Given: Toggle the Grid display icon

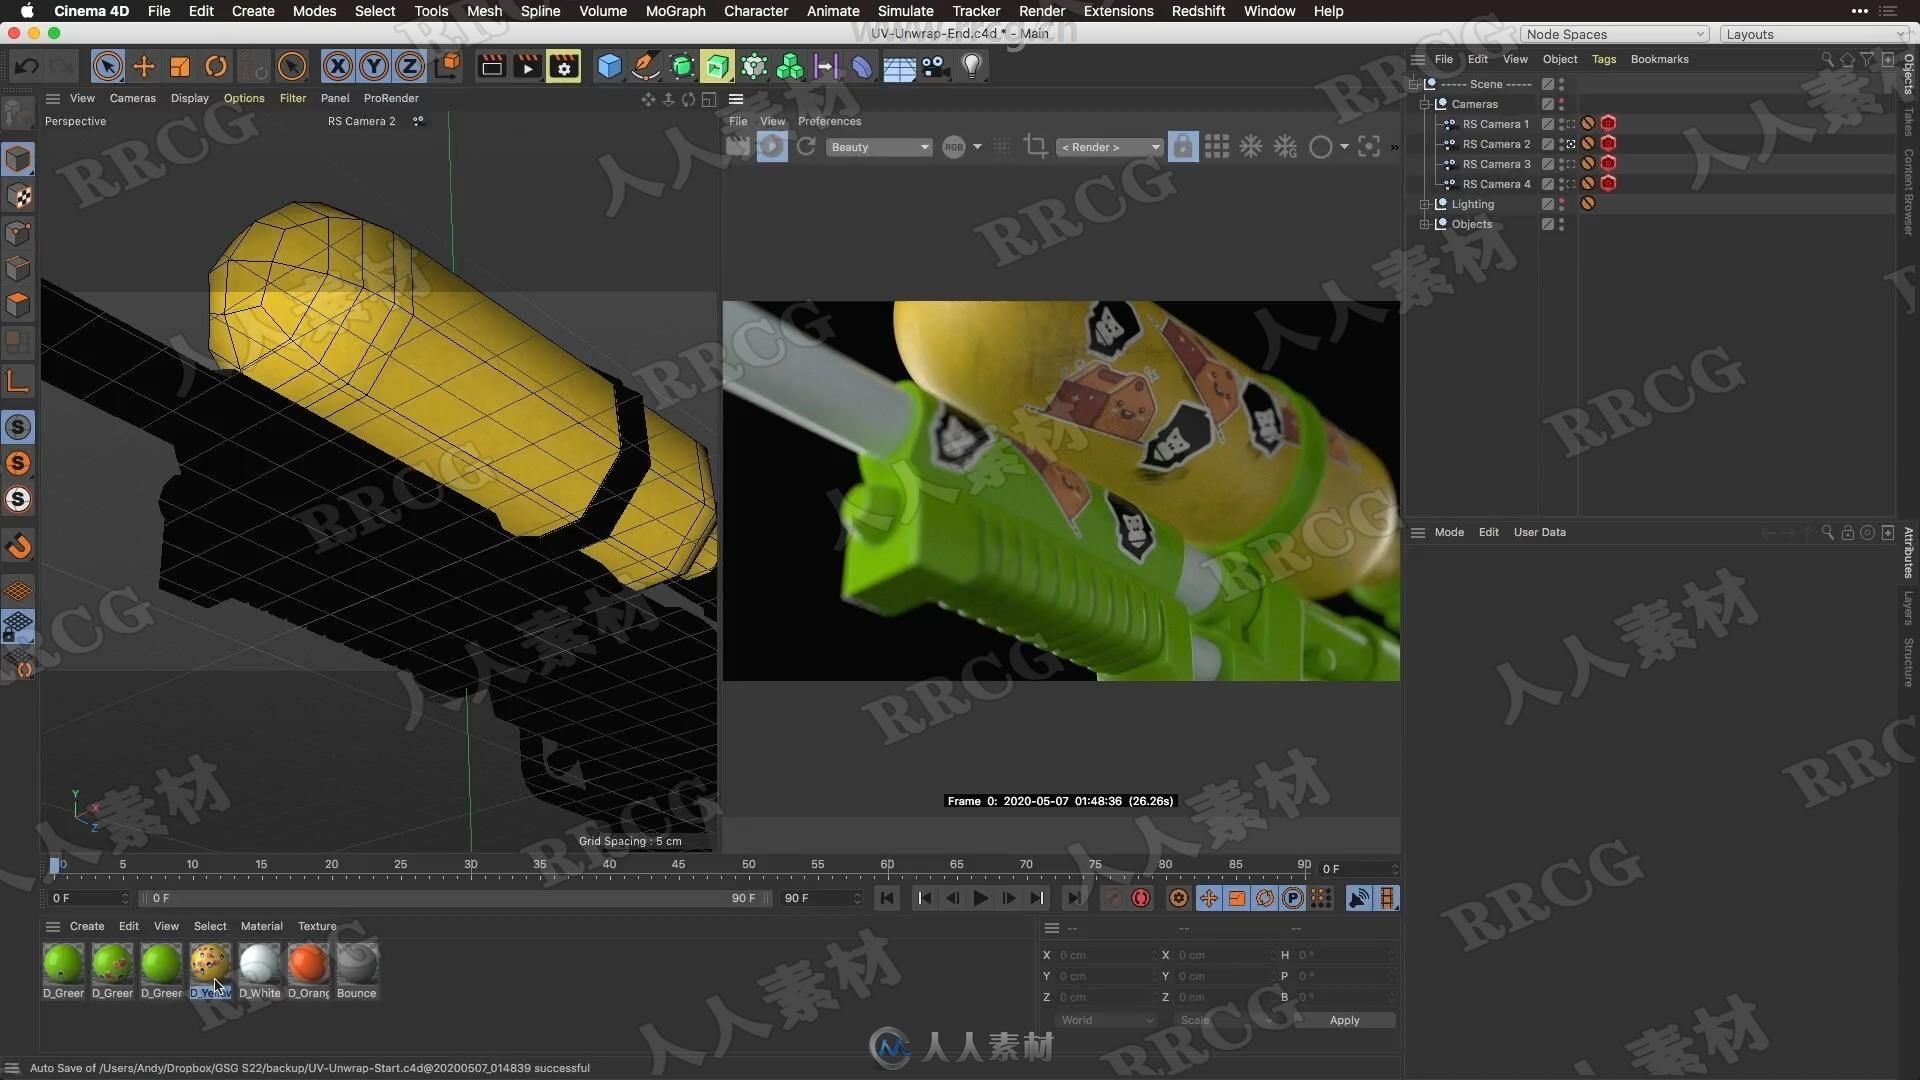Looking at the screenshot, I should pos(1217,145).
